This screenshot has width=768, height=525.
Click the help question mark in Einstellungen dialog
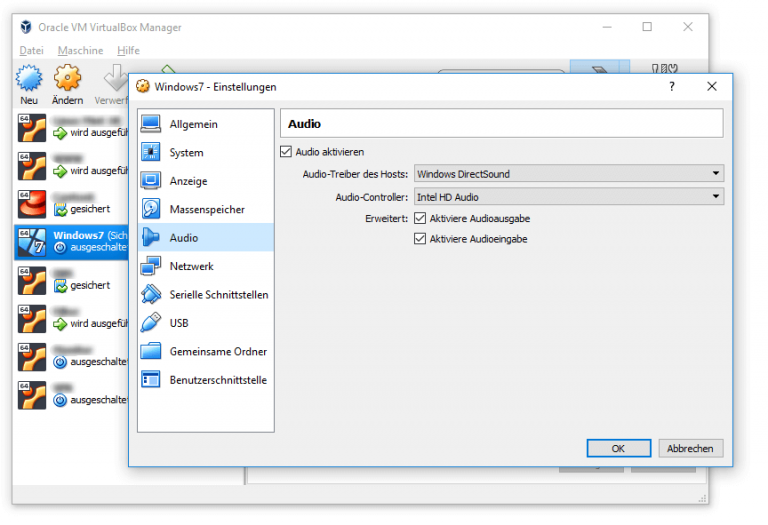[672, 87]
